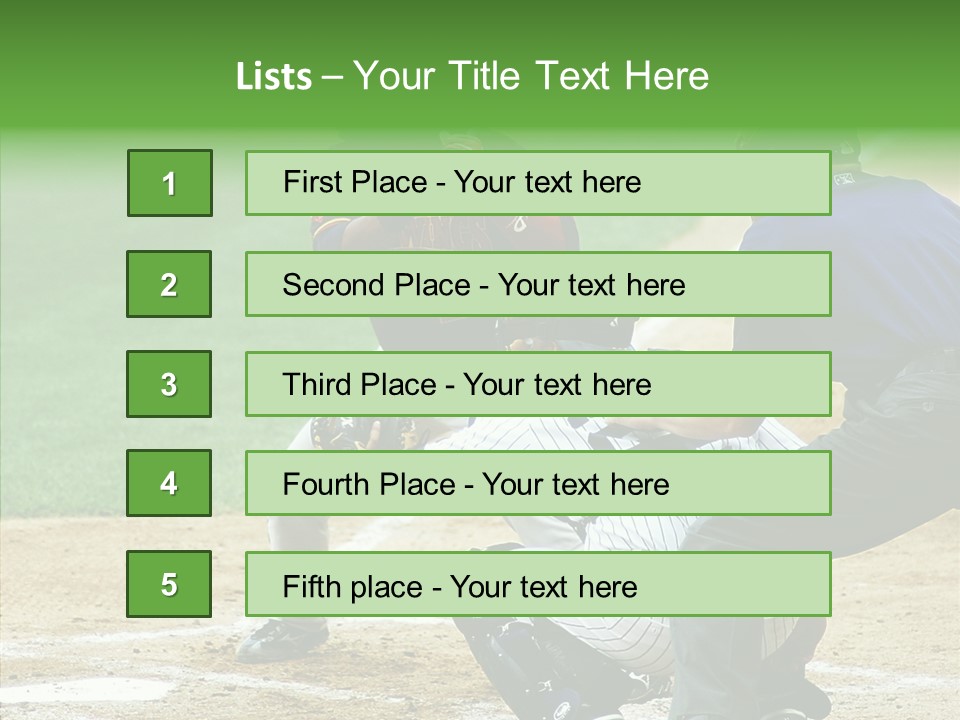960x720 pixels.
Task: Click the Third Place text bar
Action: pyautogui.click(x=538, y=384)
